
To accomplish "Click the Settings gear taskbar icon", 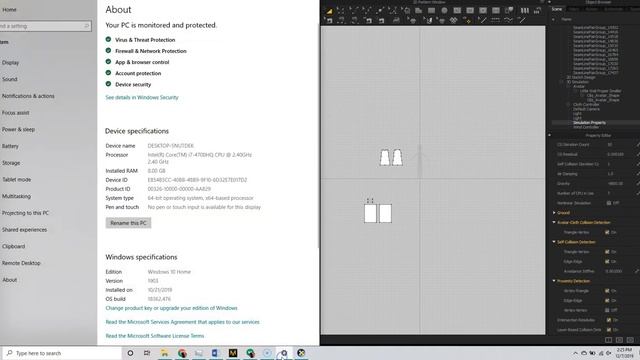I will coord(284,353).
